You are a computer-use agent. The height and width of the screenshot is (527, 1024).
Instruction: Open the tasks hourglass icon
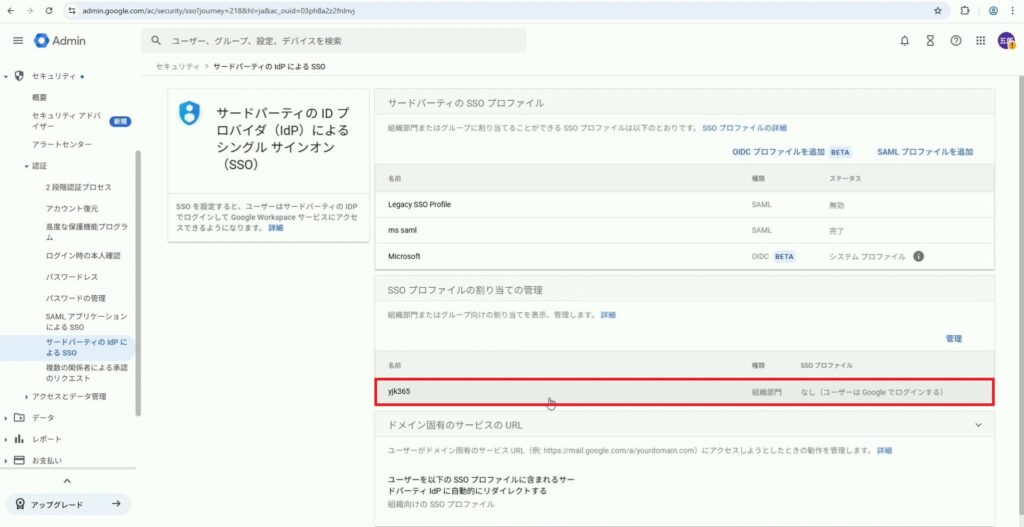pyautogui.click(x=930, y=41)
